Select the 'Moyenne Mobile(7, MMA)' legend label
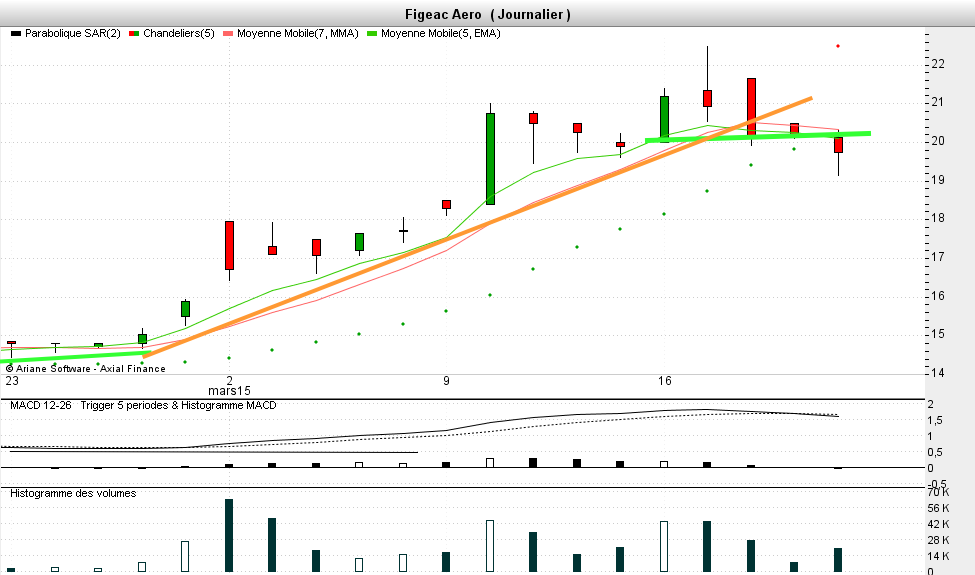The image size is (975, 575). [298, 34]
